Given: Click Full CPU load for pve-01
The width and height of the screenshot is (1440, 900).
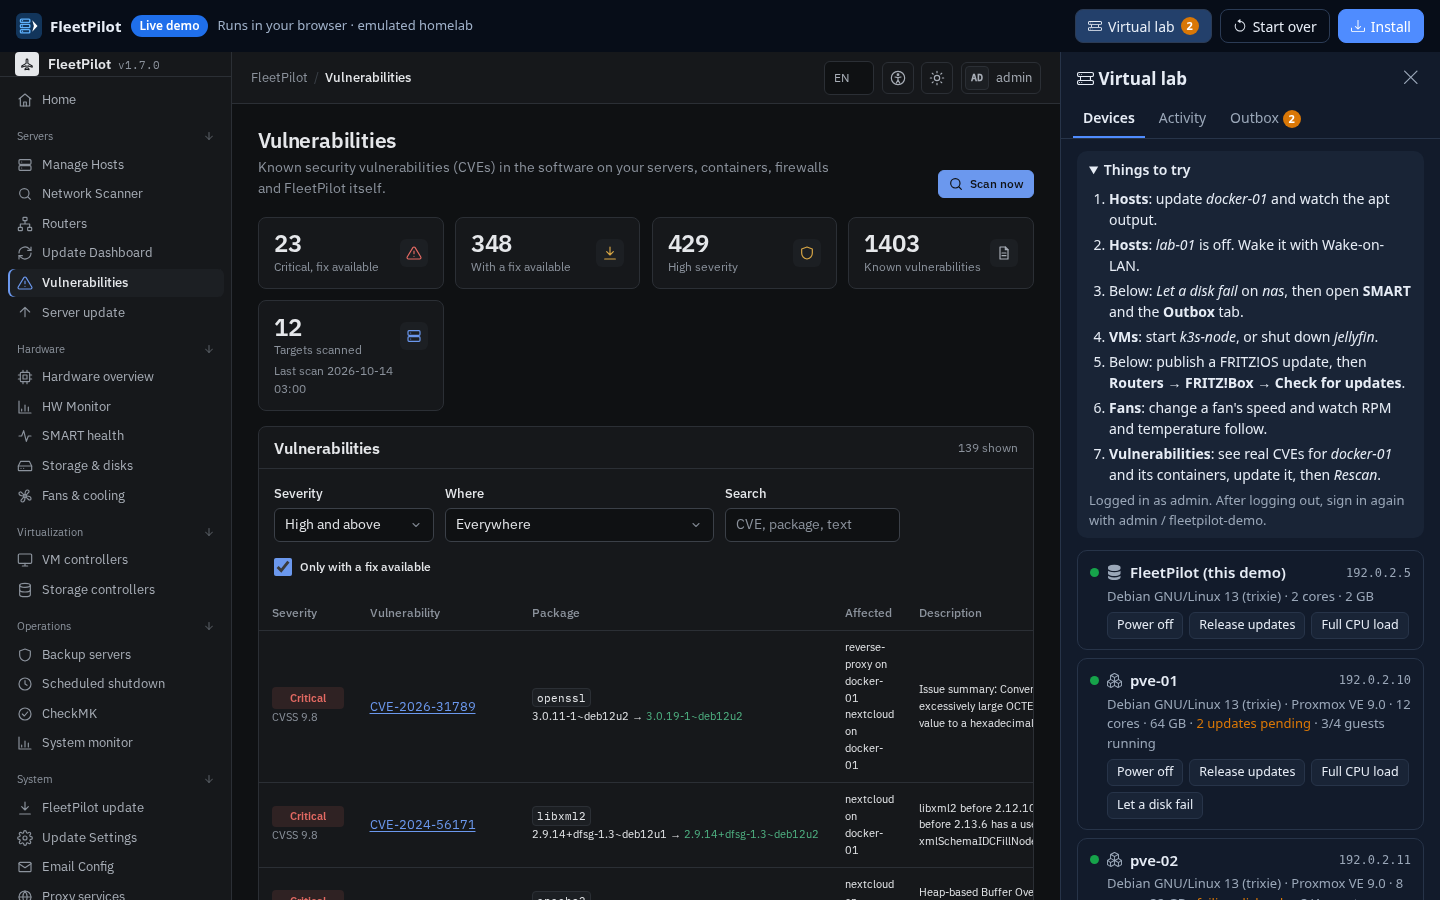Looking at the screenshot, I should 1360,772.
